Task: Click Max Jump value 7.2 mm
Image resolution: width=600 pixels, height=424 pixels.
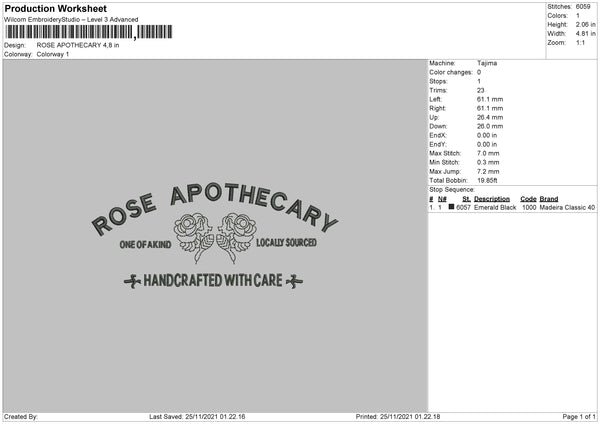Action: pyautogui.click(x=488, y=171)
